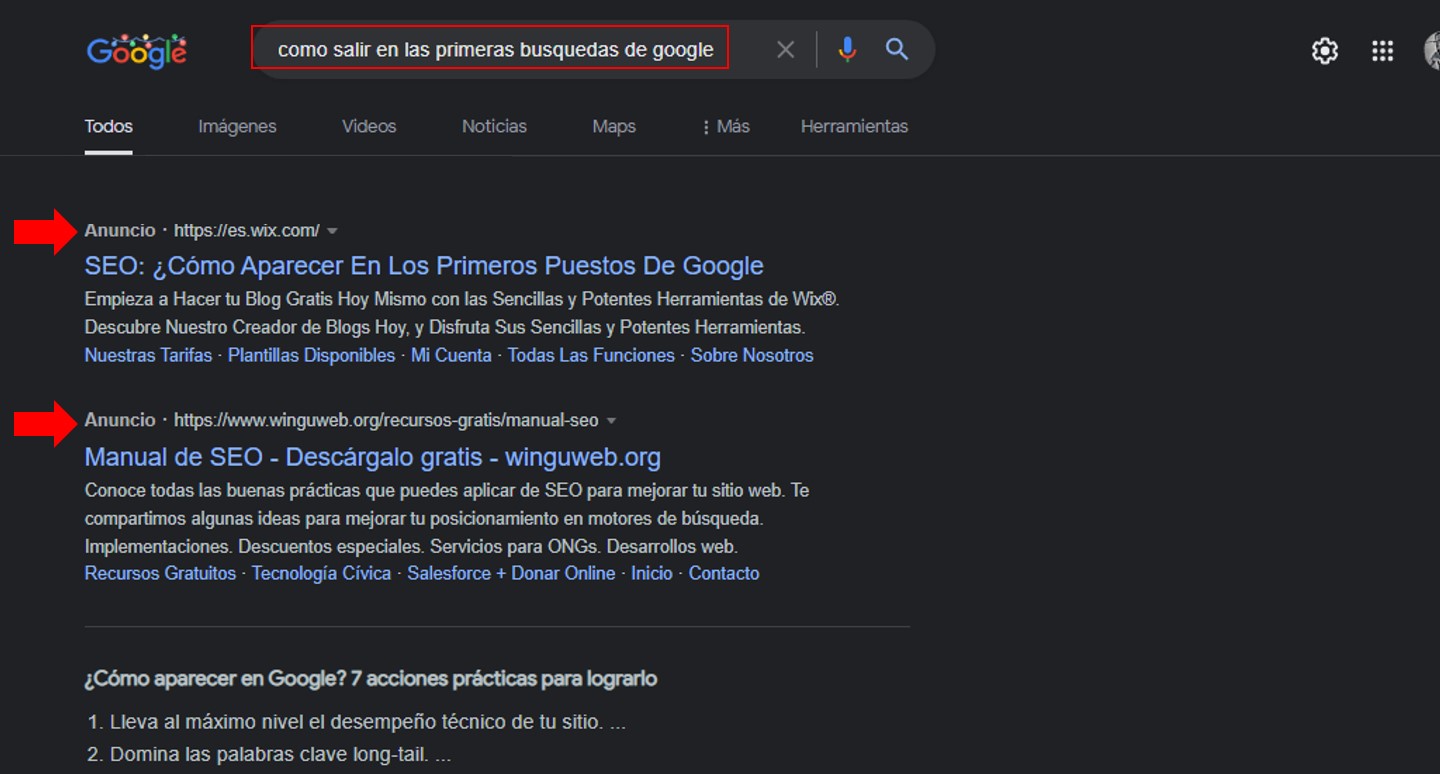Switch to the Imágenes tab
Screen dimensions: 1440x774
click(237, 126)
